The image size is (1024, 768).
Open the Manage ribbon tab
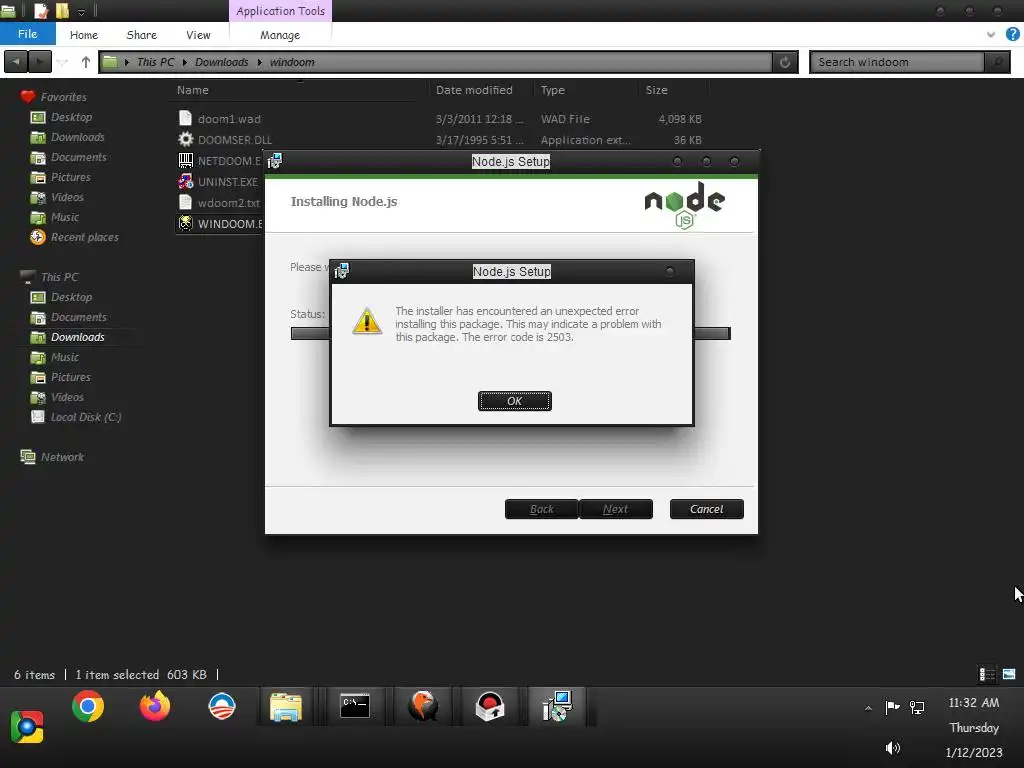pos(280,35)
